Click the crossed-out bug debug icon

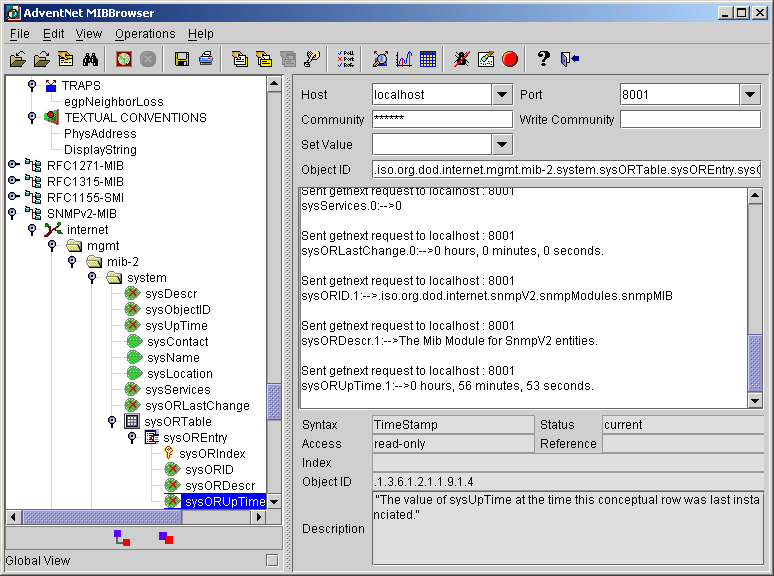pyautogui.click(x=462, y=59)
